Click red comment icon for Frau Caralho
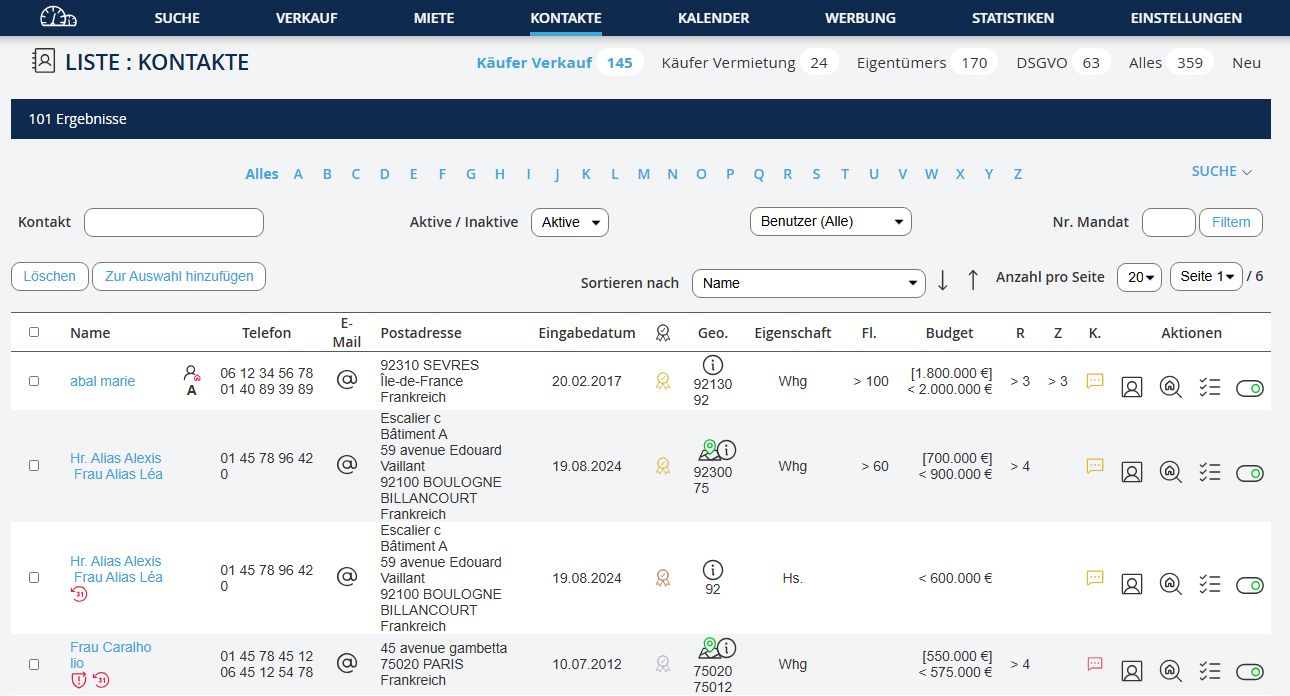 (x=1095, y=663)
